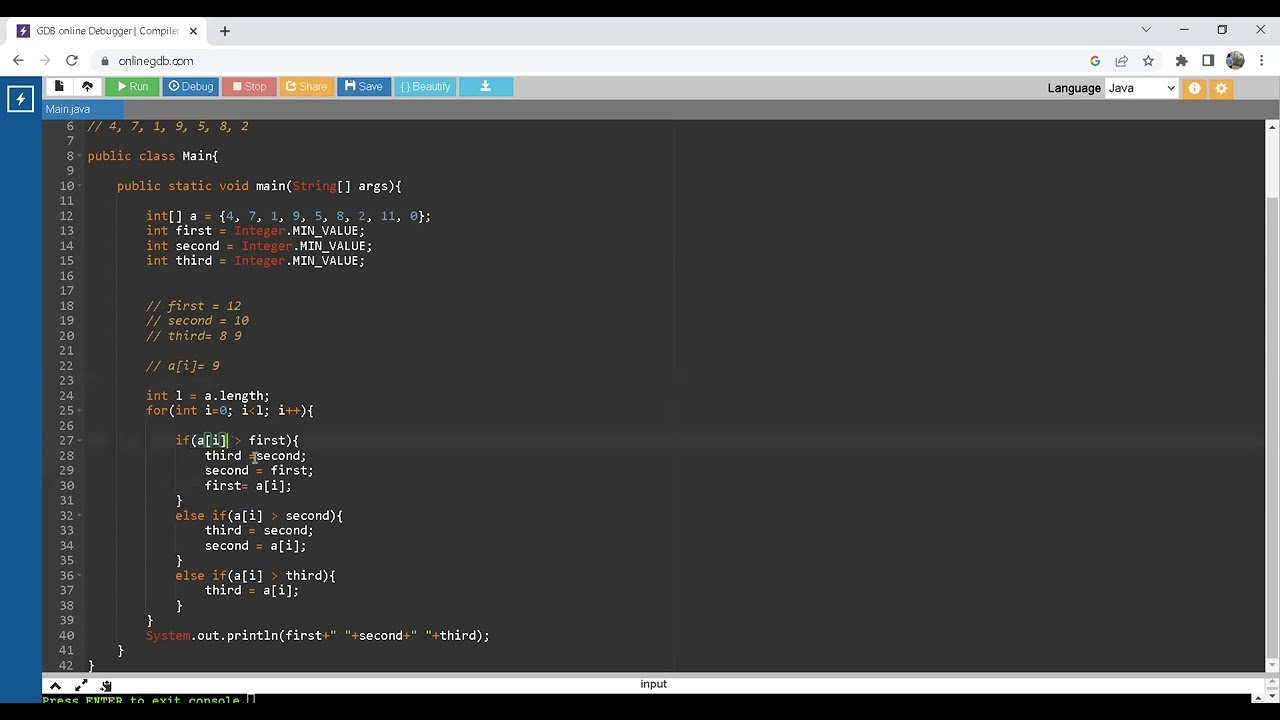Collapse the console with the up chevron icon
Screen dimensions: 1280x720
click(55, 686)
